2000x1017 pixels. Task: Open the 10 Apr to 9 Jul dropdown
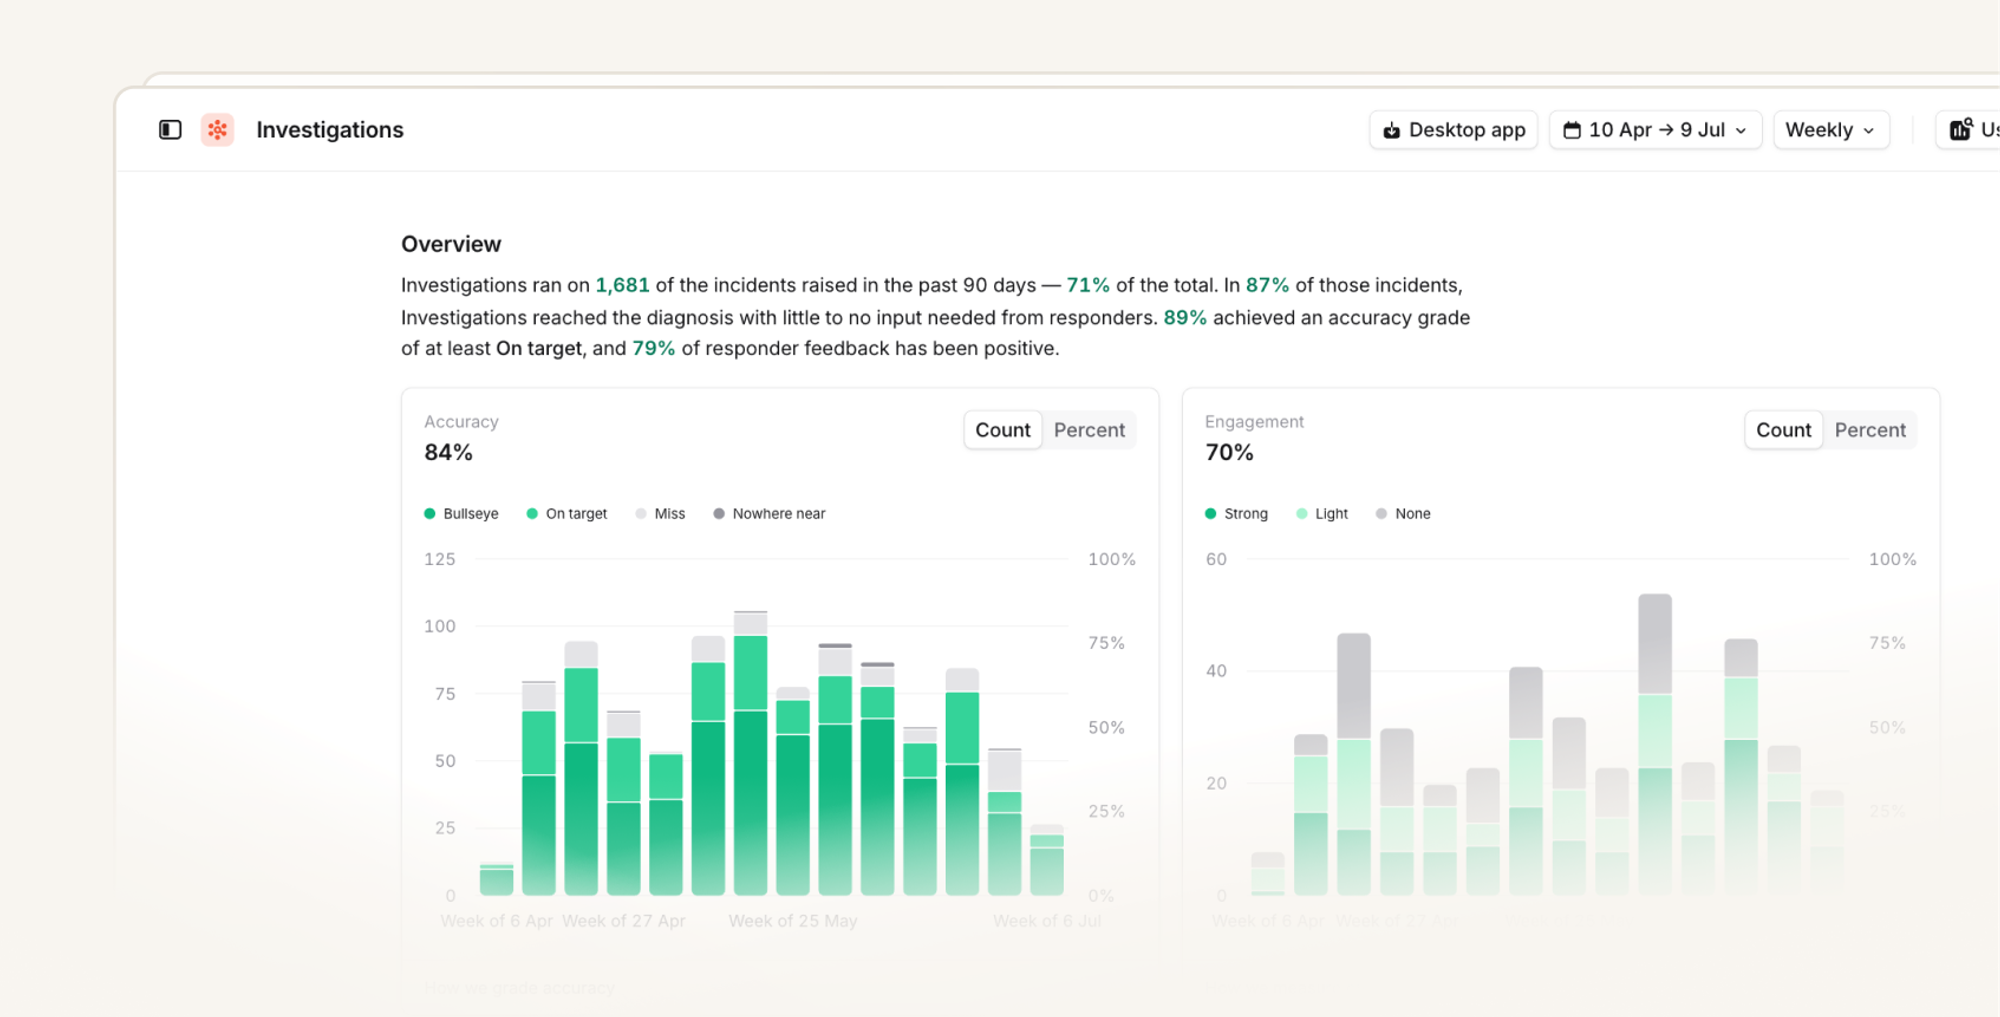pyautogui.click(x=1655, y=130)
